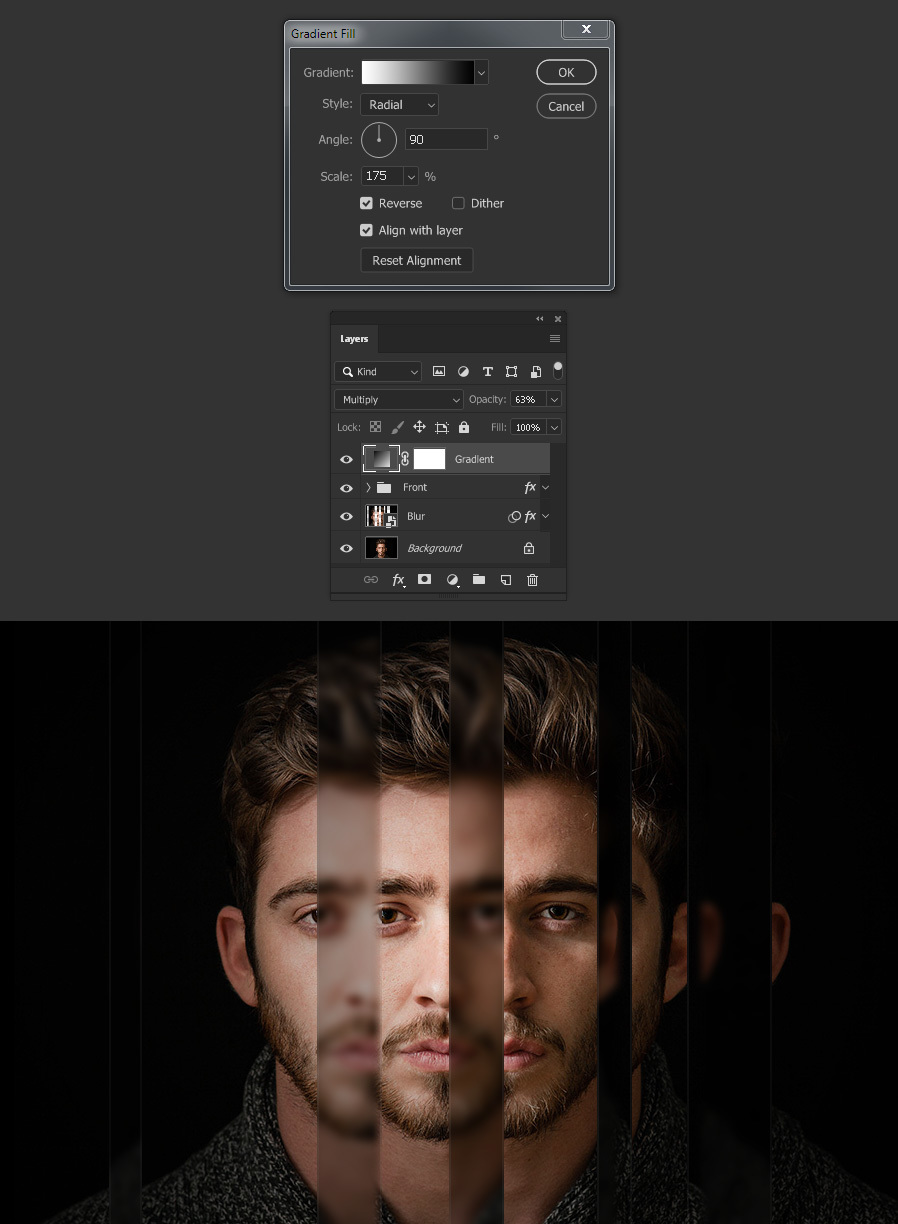Screen dimensions: 898x1224
Task: Select the Gradient layer name
Action: pos(474,459)
